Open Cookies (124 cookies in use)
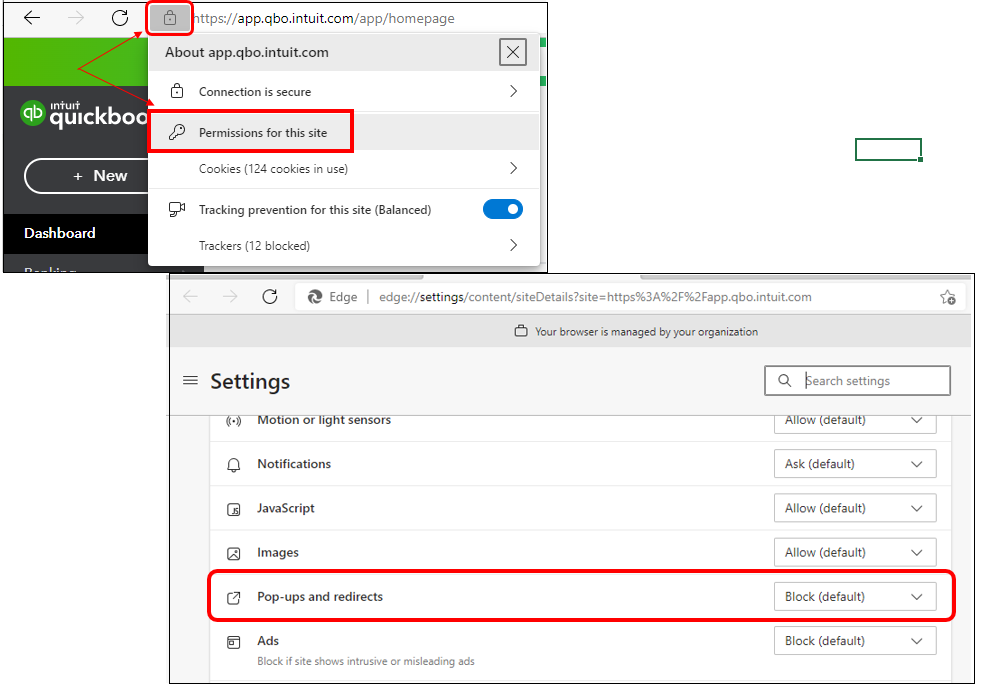Image resolution: width=981 pixels, height=688 pixels. 343,168
